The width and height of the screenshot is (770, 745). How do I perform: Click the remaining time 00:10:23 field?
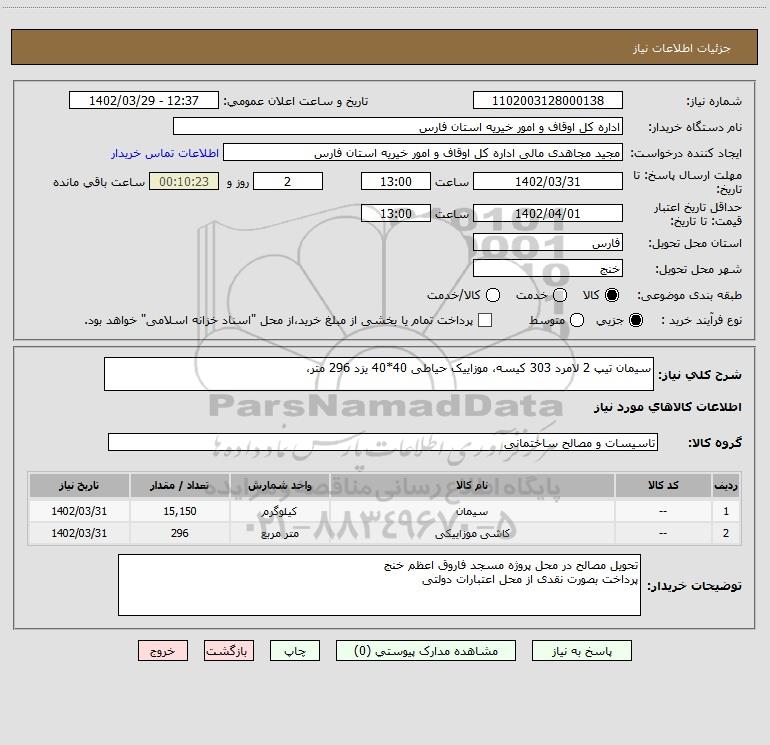184,181
